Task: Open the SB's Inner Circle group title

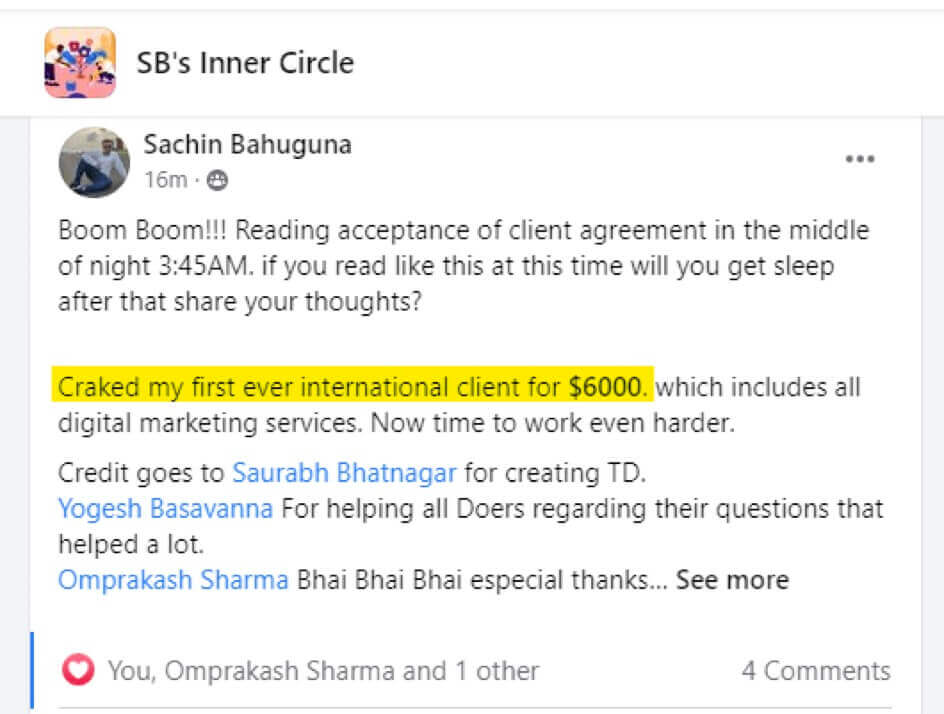Action: 245,63
